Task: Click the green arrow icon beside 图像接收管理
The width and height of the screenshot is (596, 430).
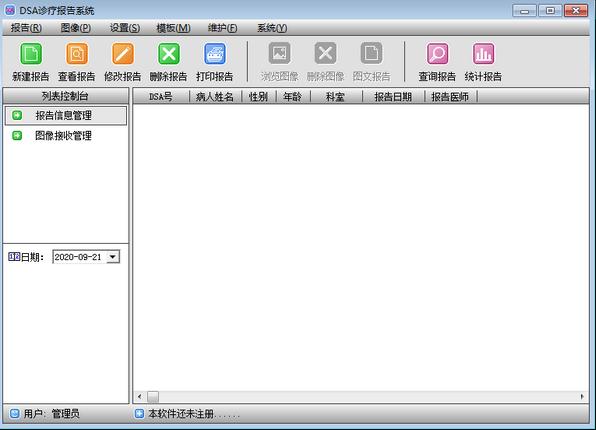Action: pyautogui.click(x=17, y=135)
